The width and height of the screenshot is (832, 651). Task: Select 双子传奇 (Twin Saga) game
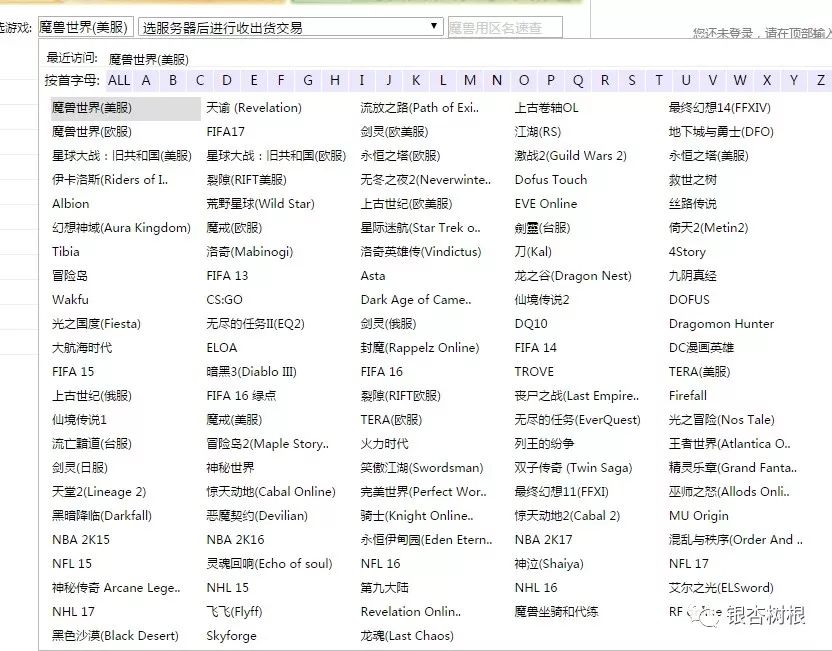click(x=574, y=468)
